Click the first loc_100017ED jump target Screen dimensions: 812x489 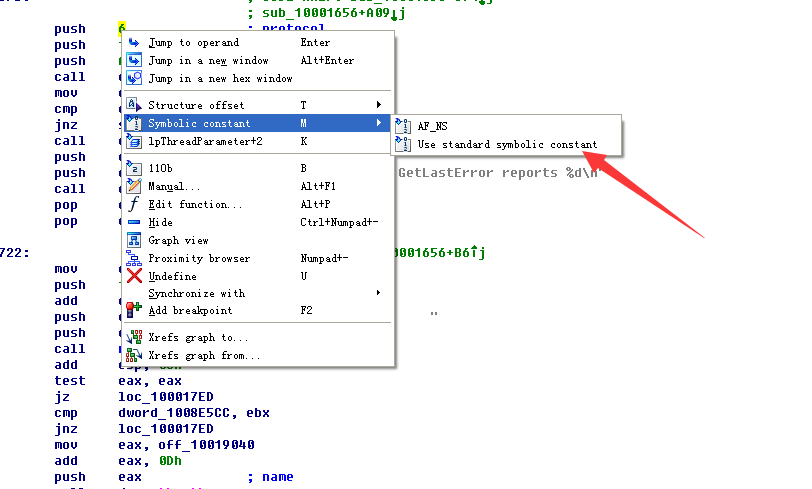(x=166, y=397)
